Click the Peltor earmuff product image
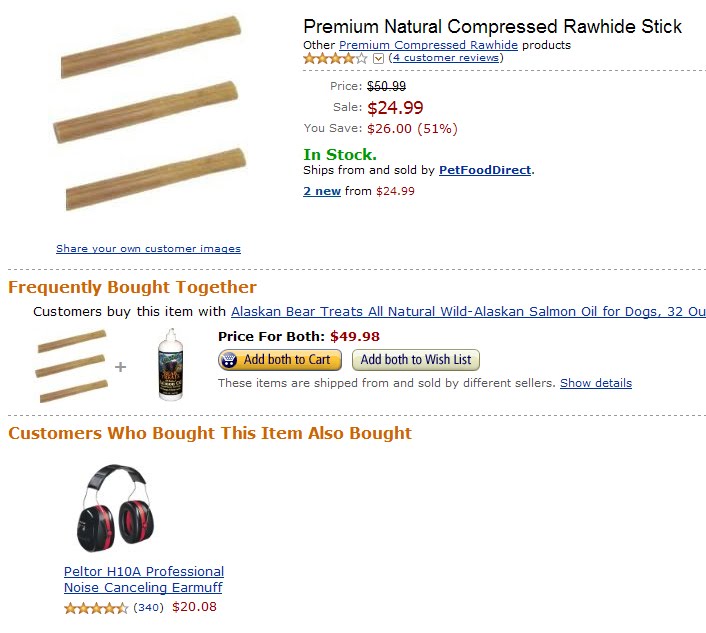The width and height of the screenshot is (706, 633). [111, 509]
